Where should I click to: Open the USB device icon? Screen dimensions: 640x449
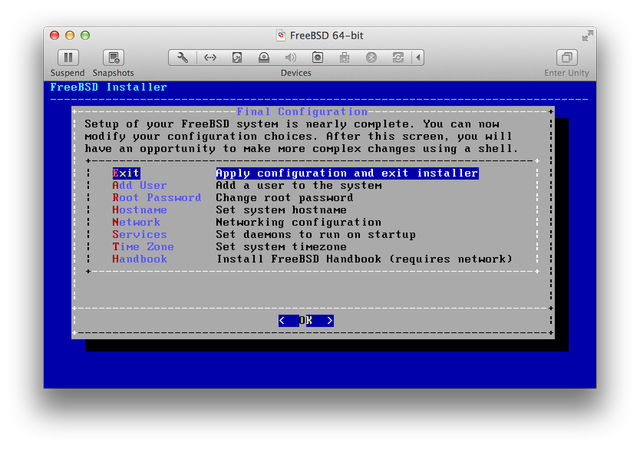(344, 58)
